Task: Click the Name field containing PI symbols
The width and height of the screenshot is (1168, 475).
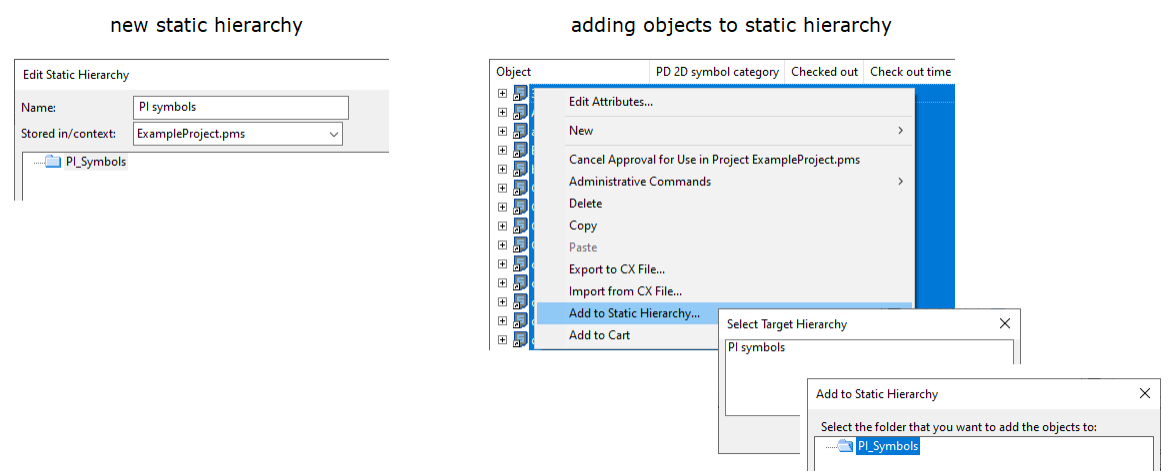Action: (x=240, y=107)
